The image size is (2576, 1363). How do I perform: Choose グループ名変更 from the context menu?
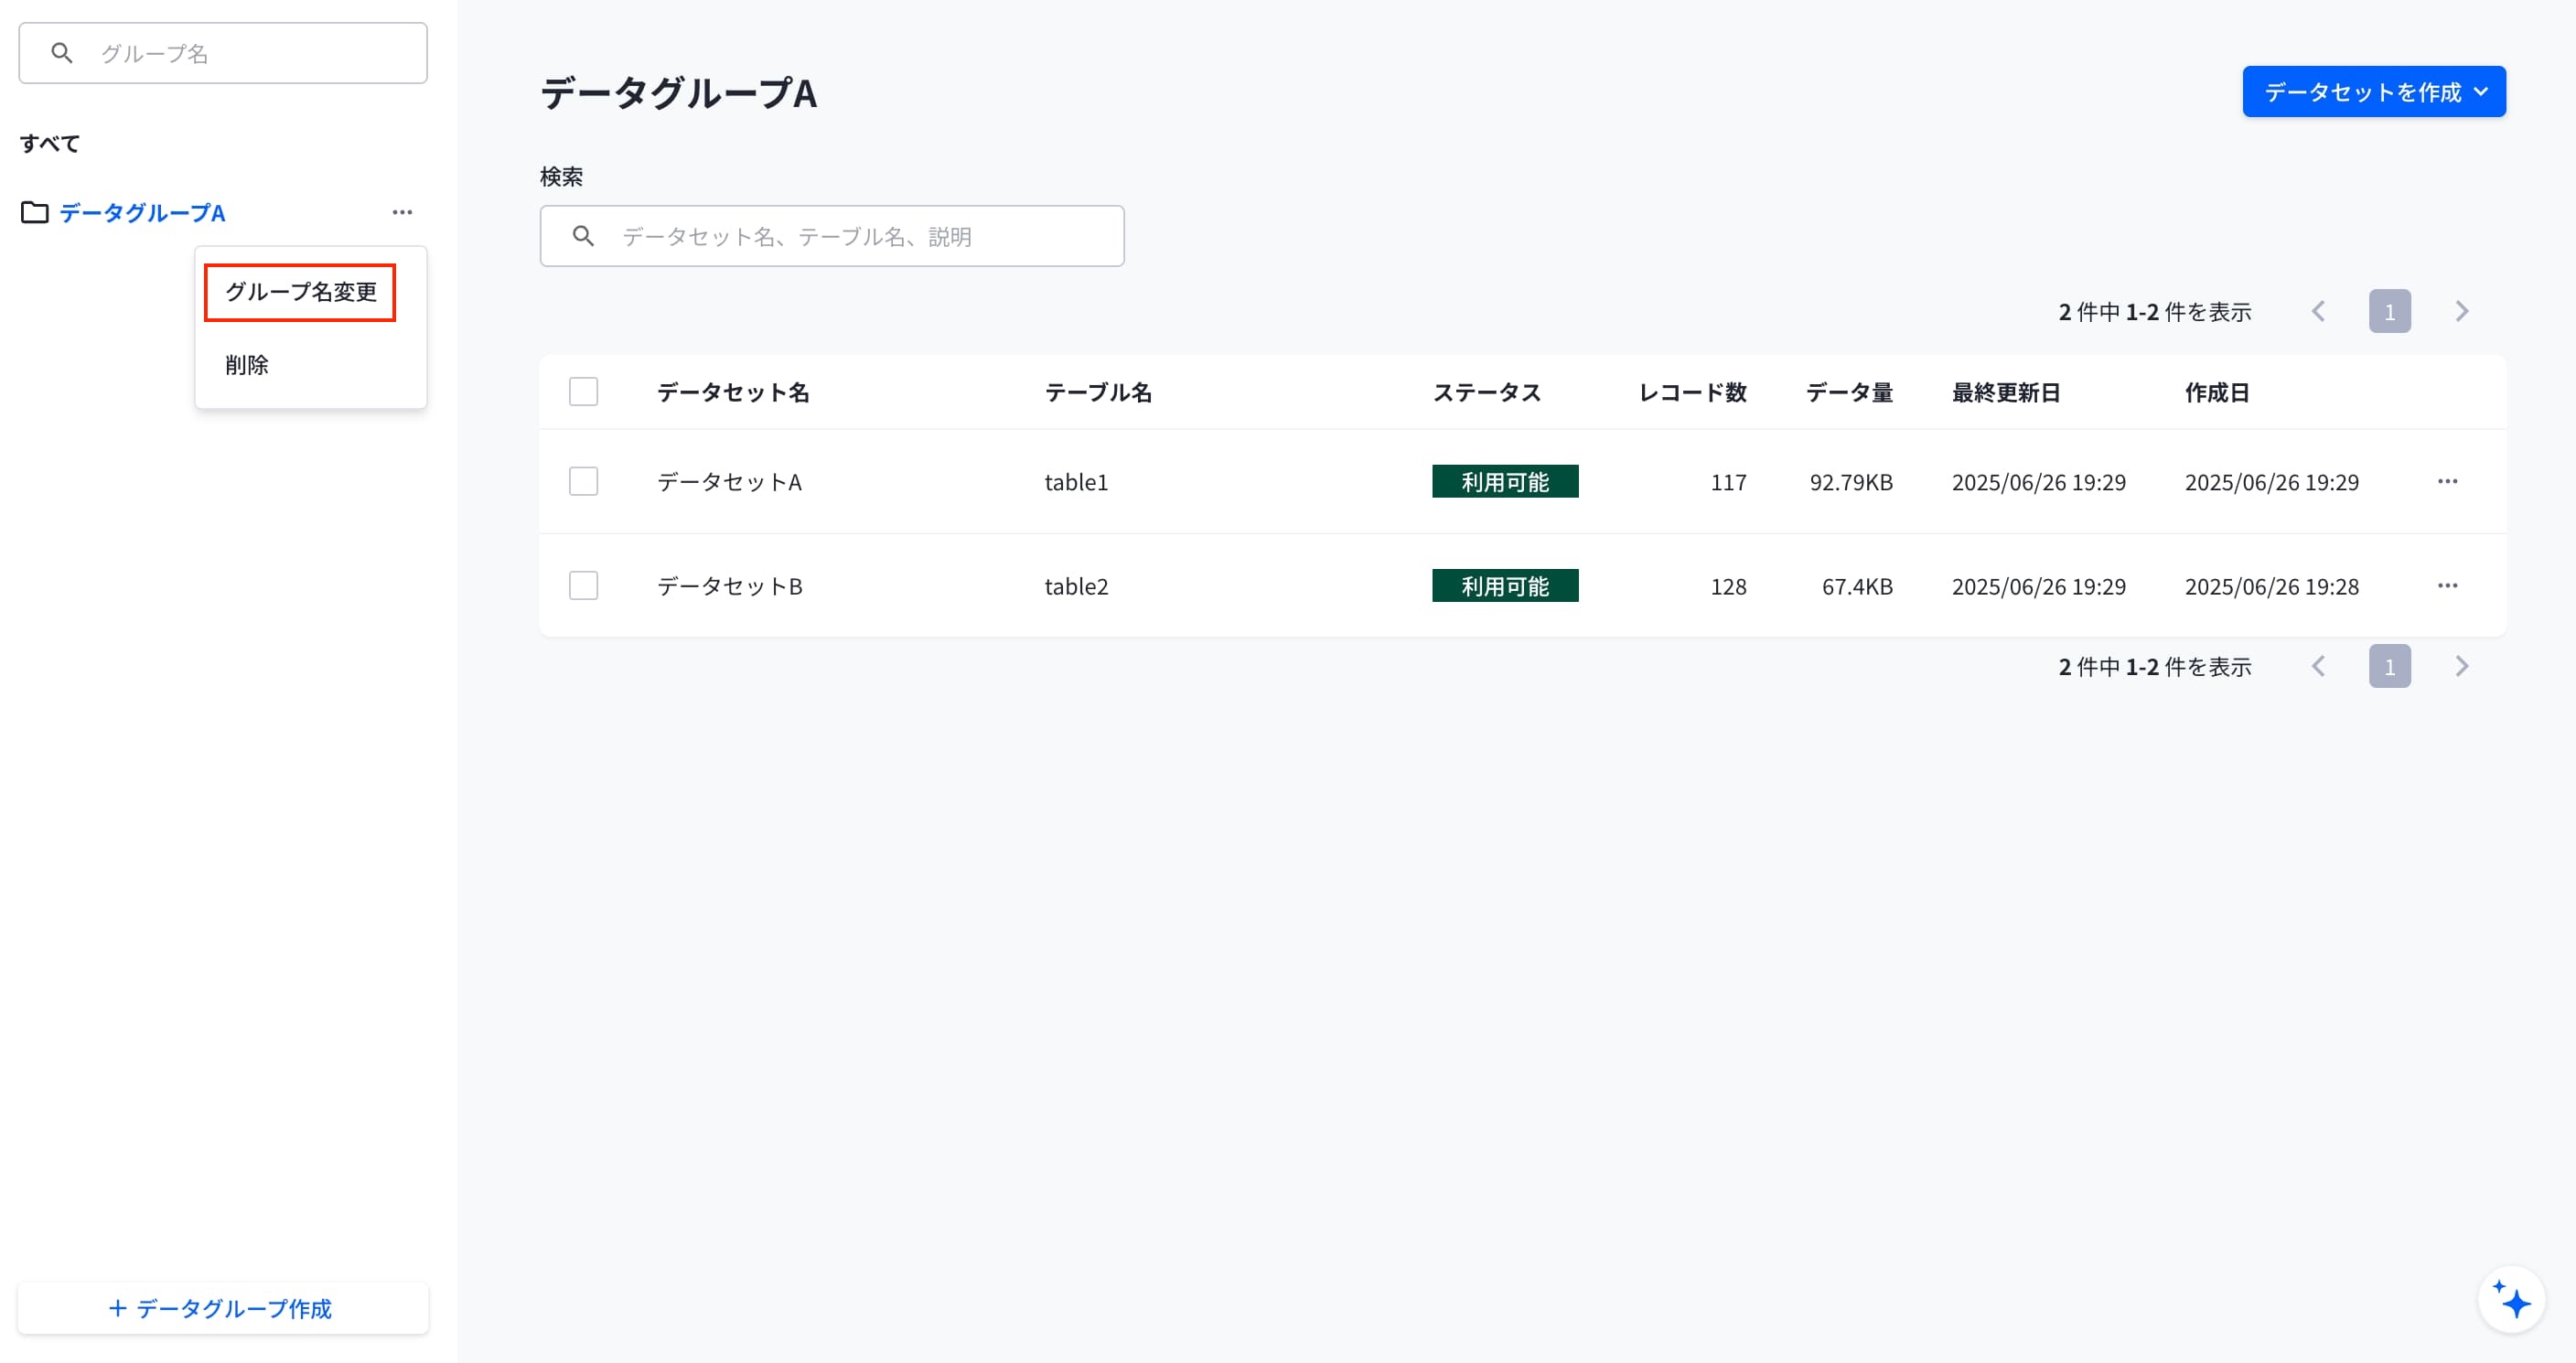(300, 292)
